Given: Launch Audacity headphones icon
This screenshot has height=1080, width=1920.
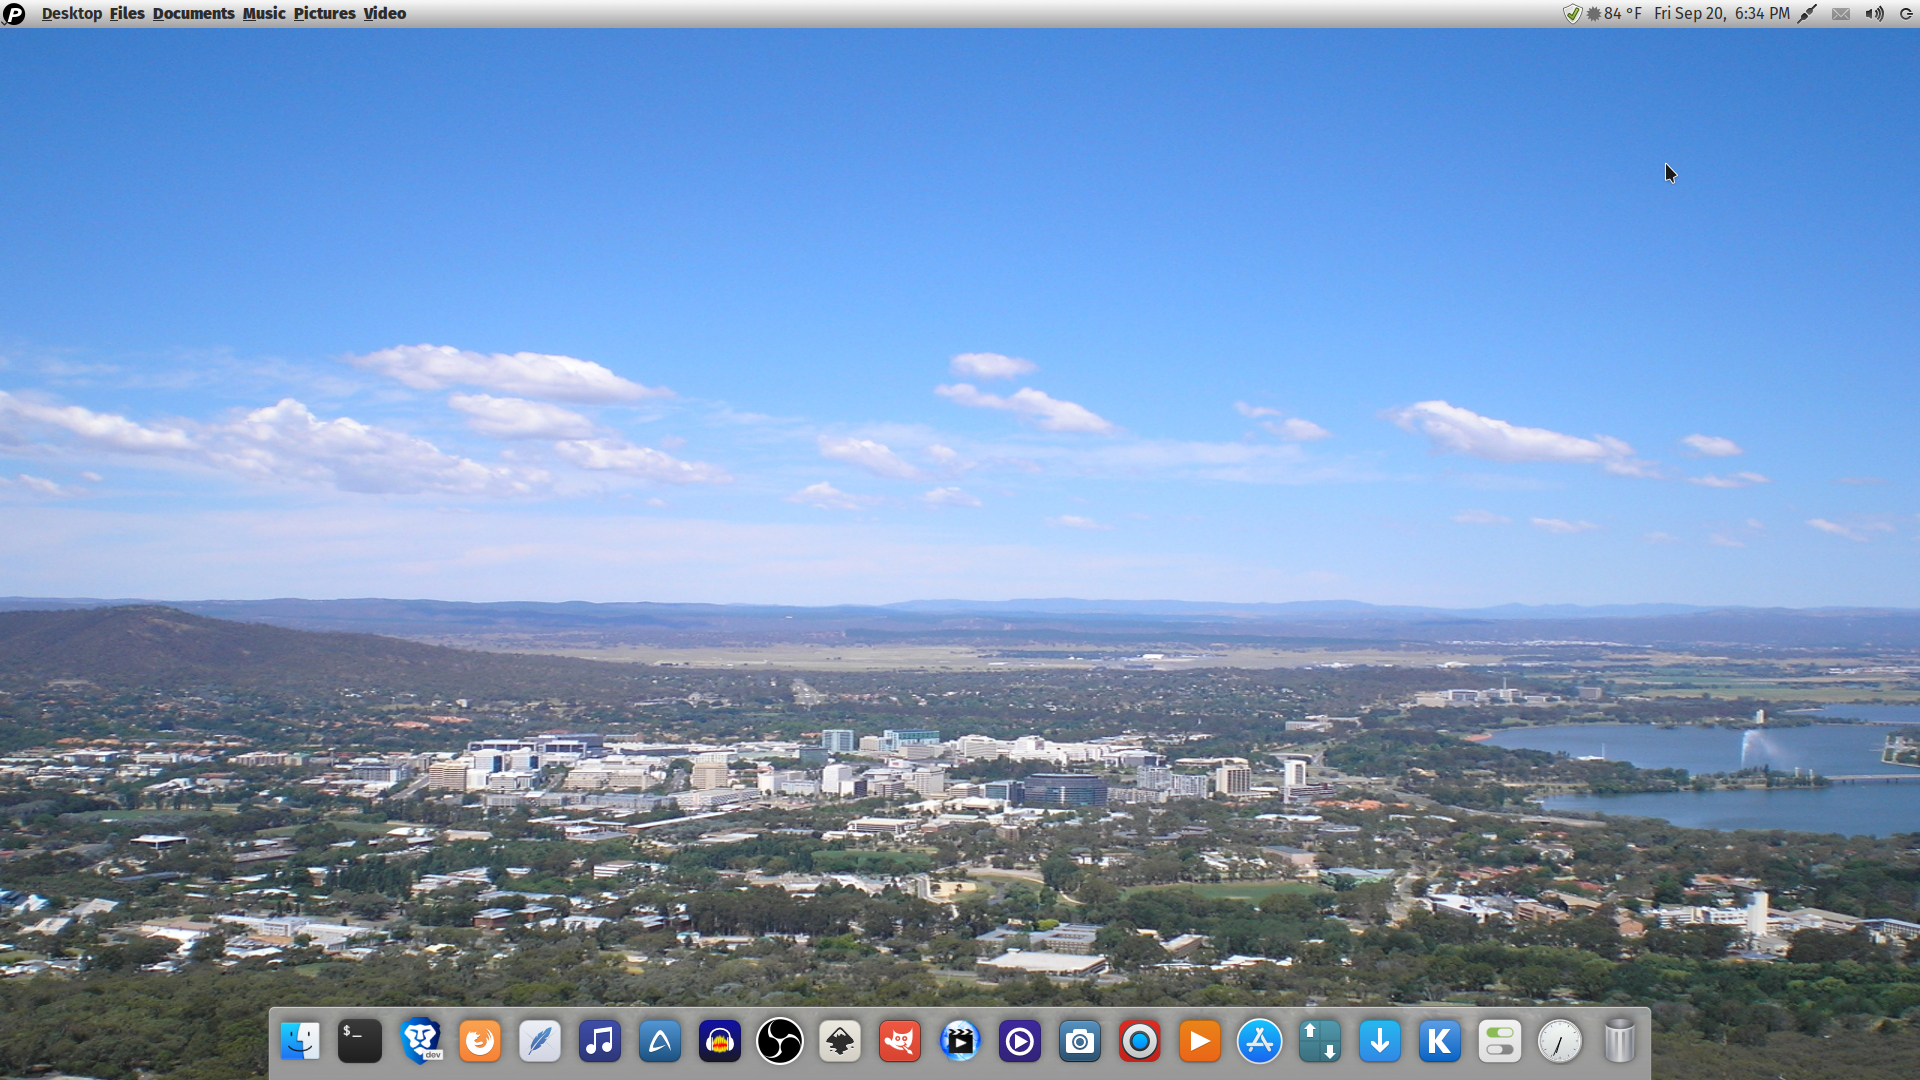Looking at the screenshot, I should [720, 1042].
